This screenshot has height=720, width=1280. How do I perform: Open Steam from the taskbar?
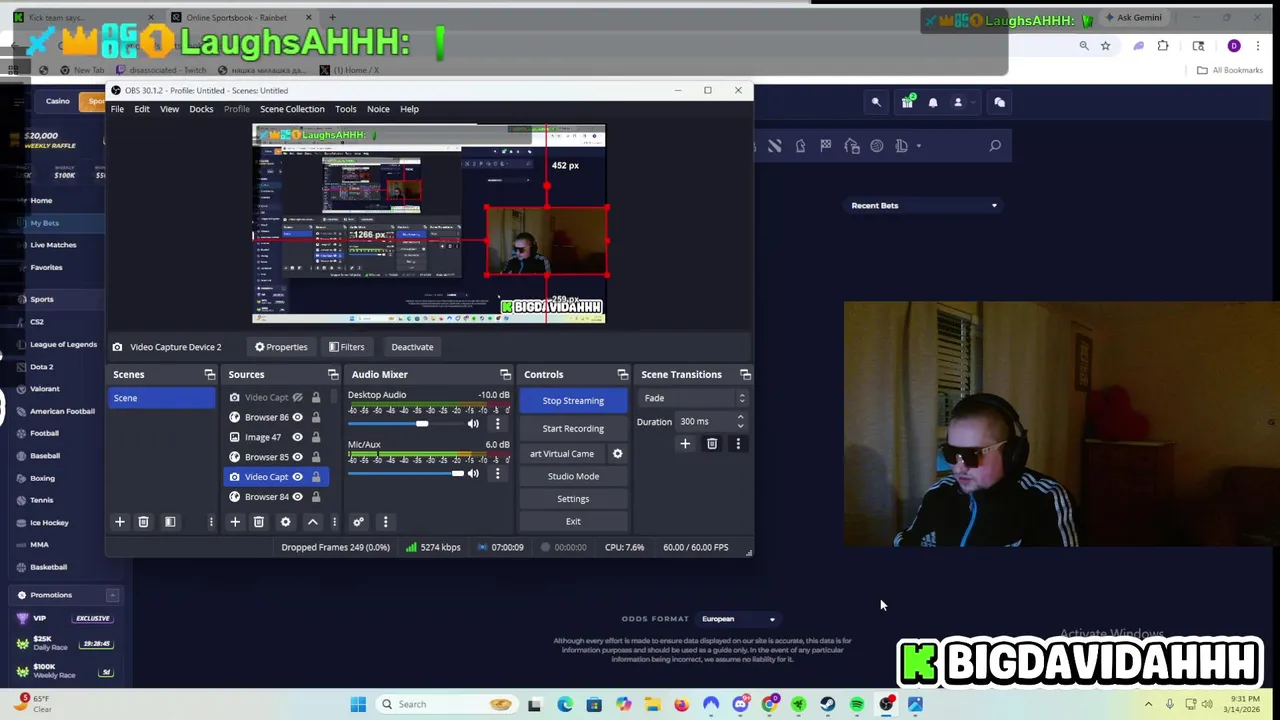point(828,705)
